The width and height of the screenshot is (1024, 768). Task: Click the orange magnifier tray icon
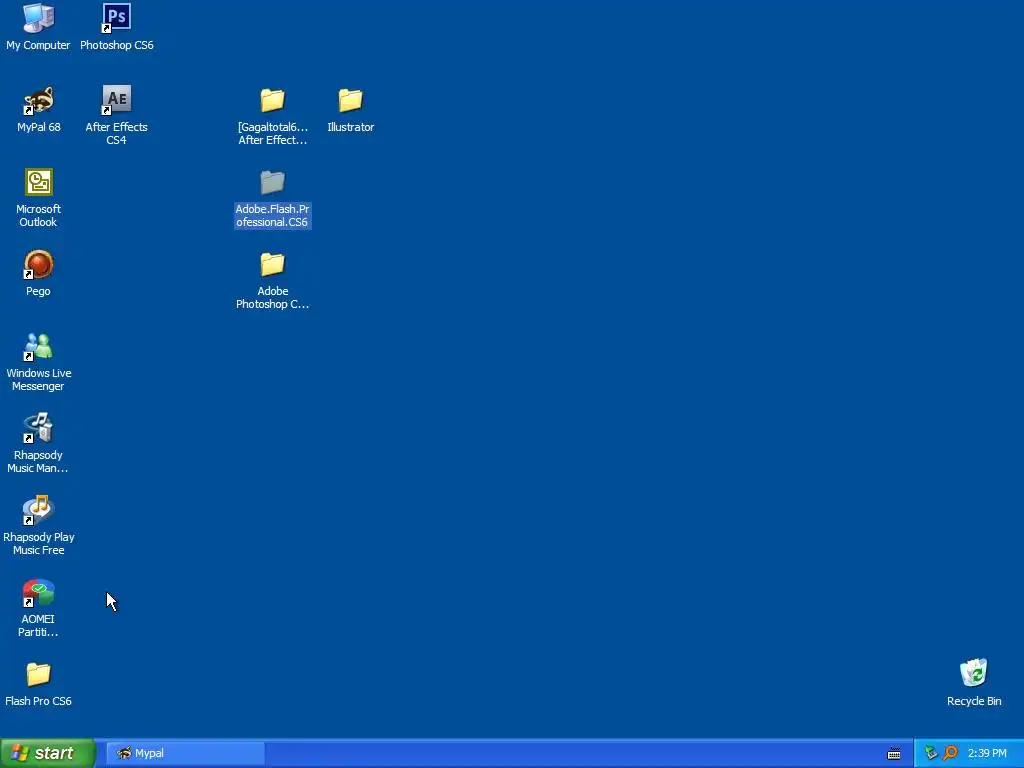950,753
